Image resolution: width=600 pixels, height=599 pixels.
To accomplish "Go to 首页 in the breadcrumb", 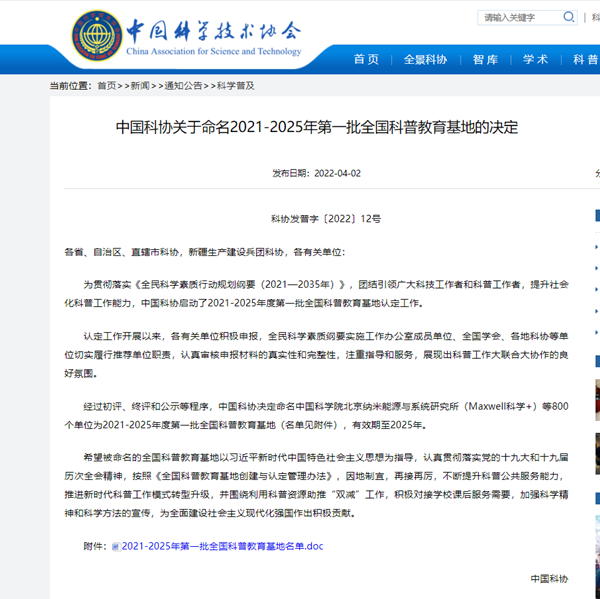I will (107, 86).
